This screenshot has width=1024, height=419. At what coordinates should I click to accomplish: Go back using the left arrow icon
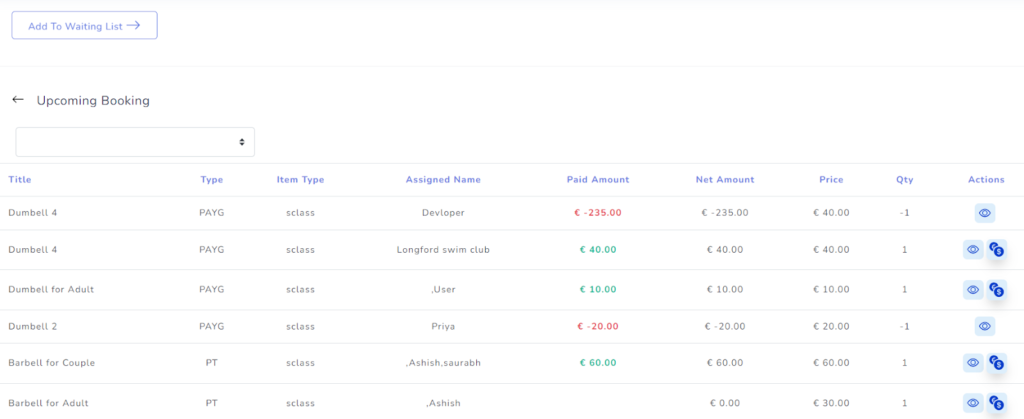tap(17, 100)
